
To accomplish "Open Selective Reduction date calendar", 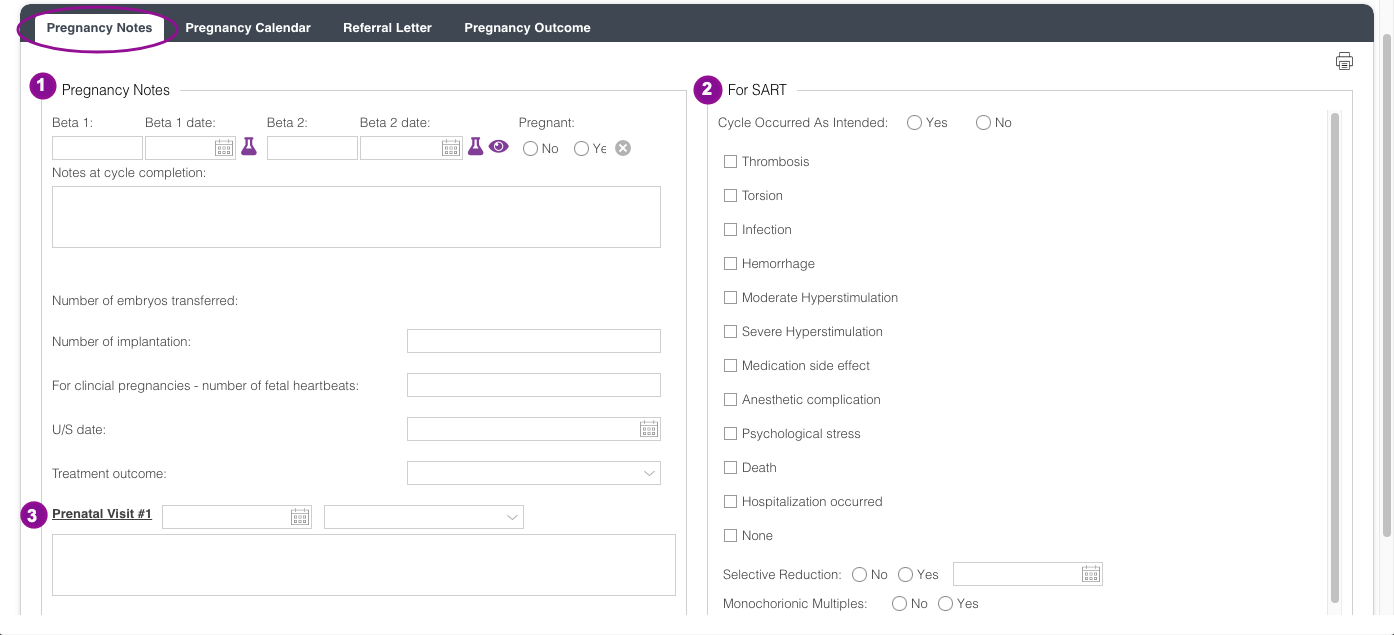I will (1091, 574).
